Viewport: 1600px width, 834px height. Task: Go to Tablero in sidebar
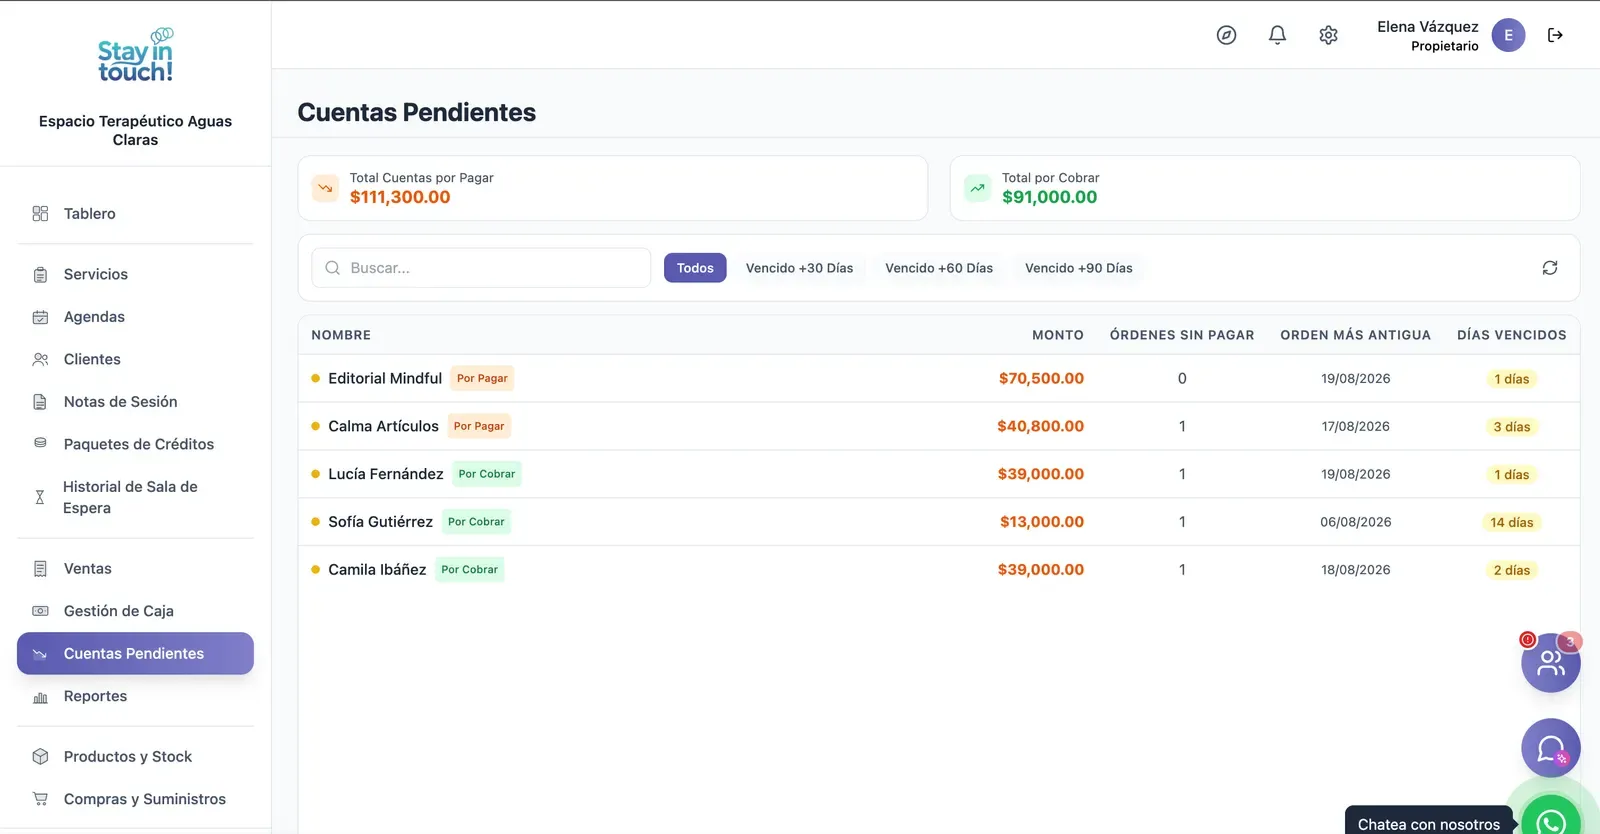(x=135, y=214)
